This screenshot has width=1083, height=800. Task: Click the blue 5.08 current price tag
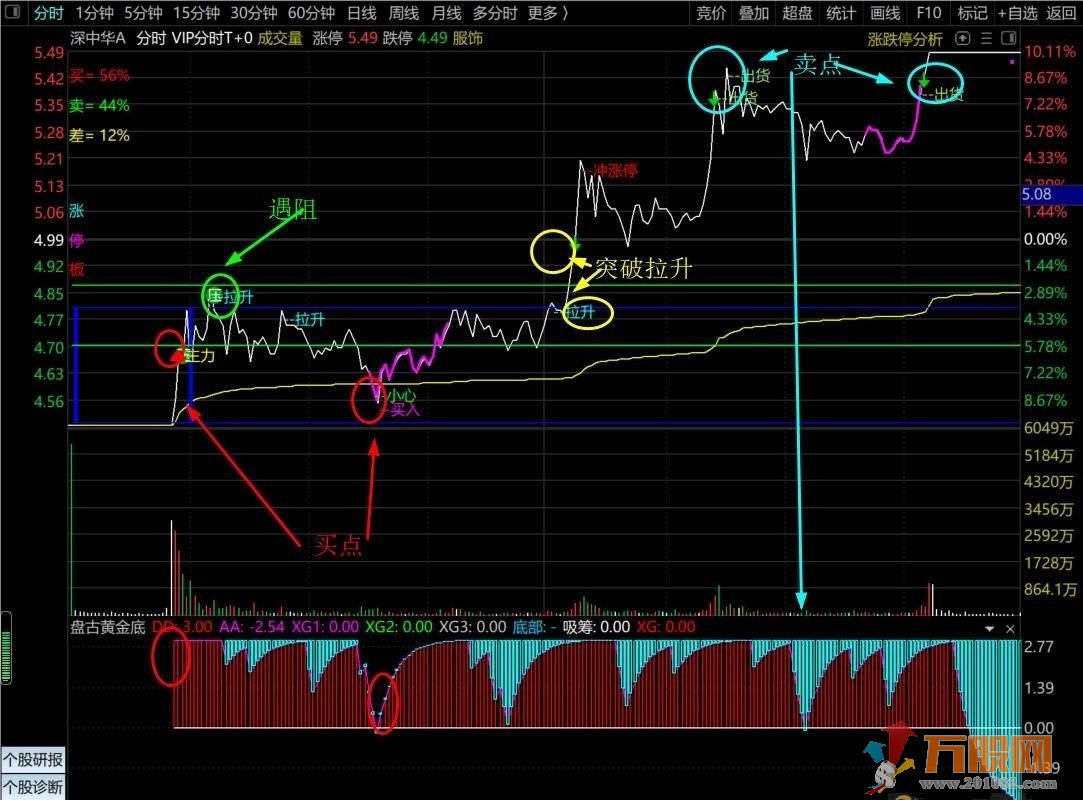[1051, 195]
